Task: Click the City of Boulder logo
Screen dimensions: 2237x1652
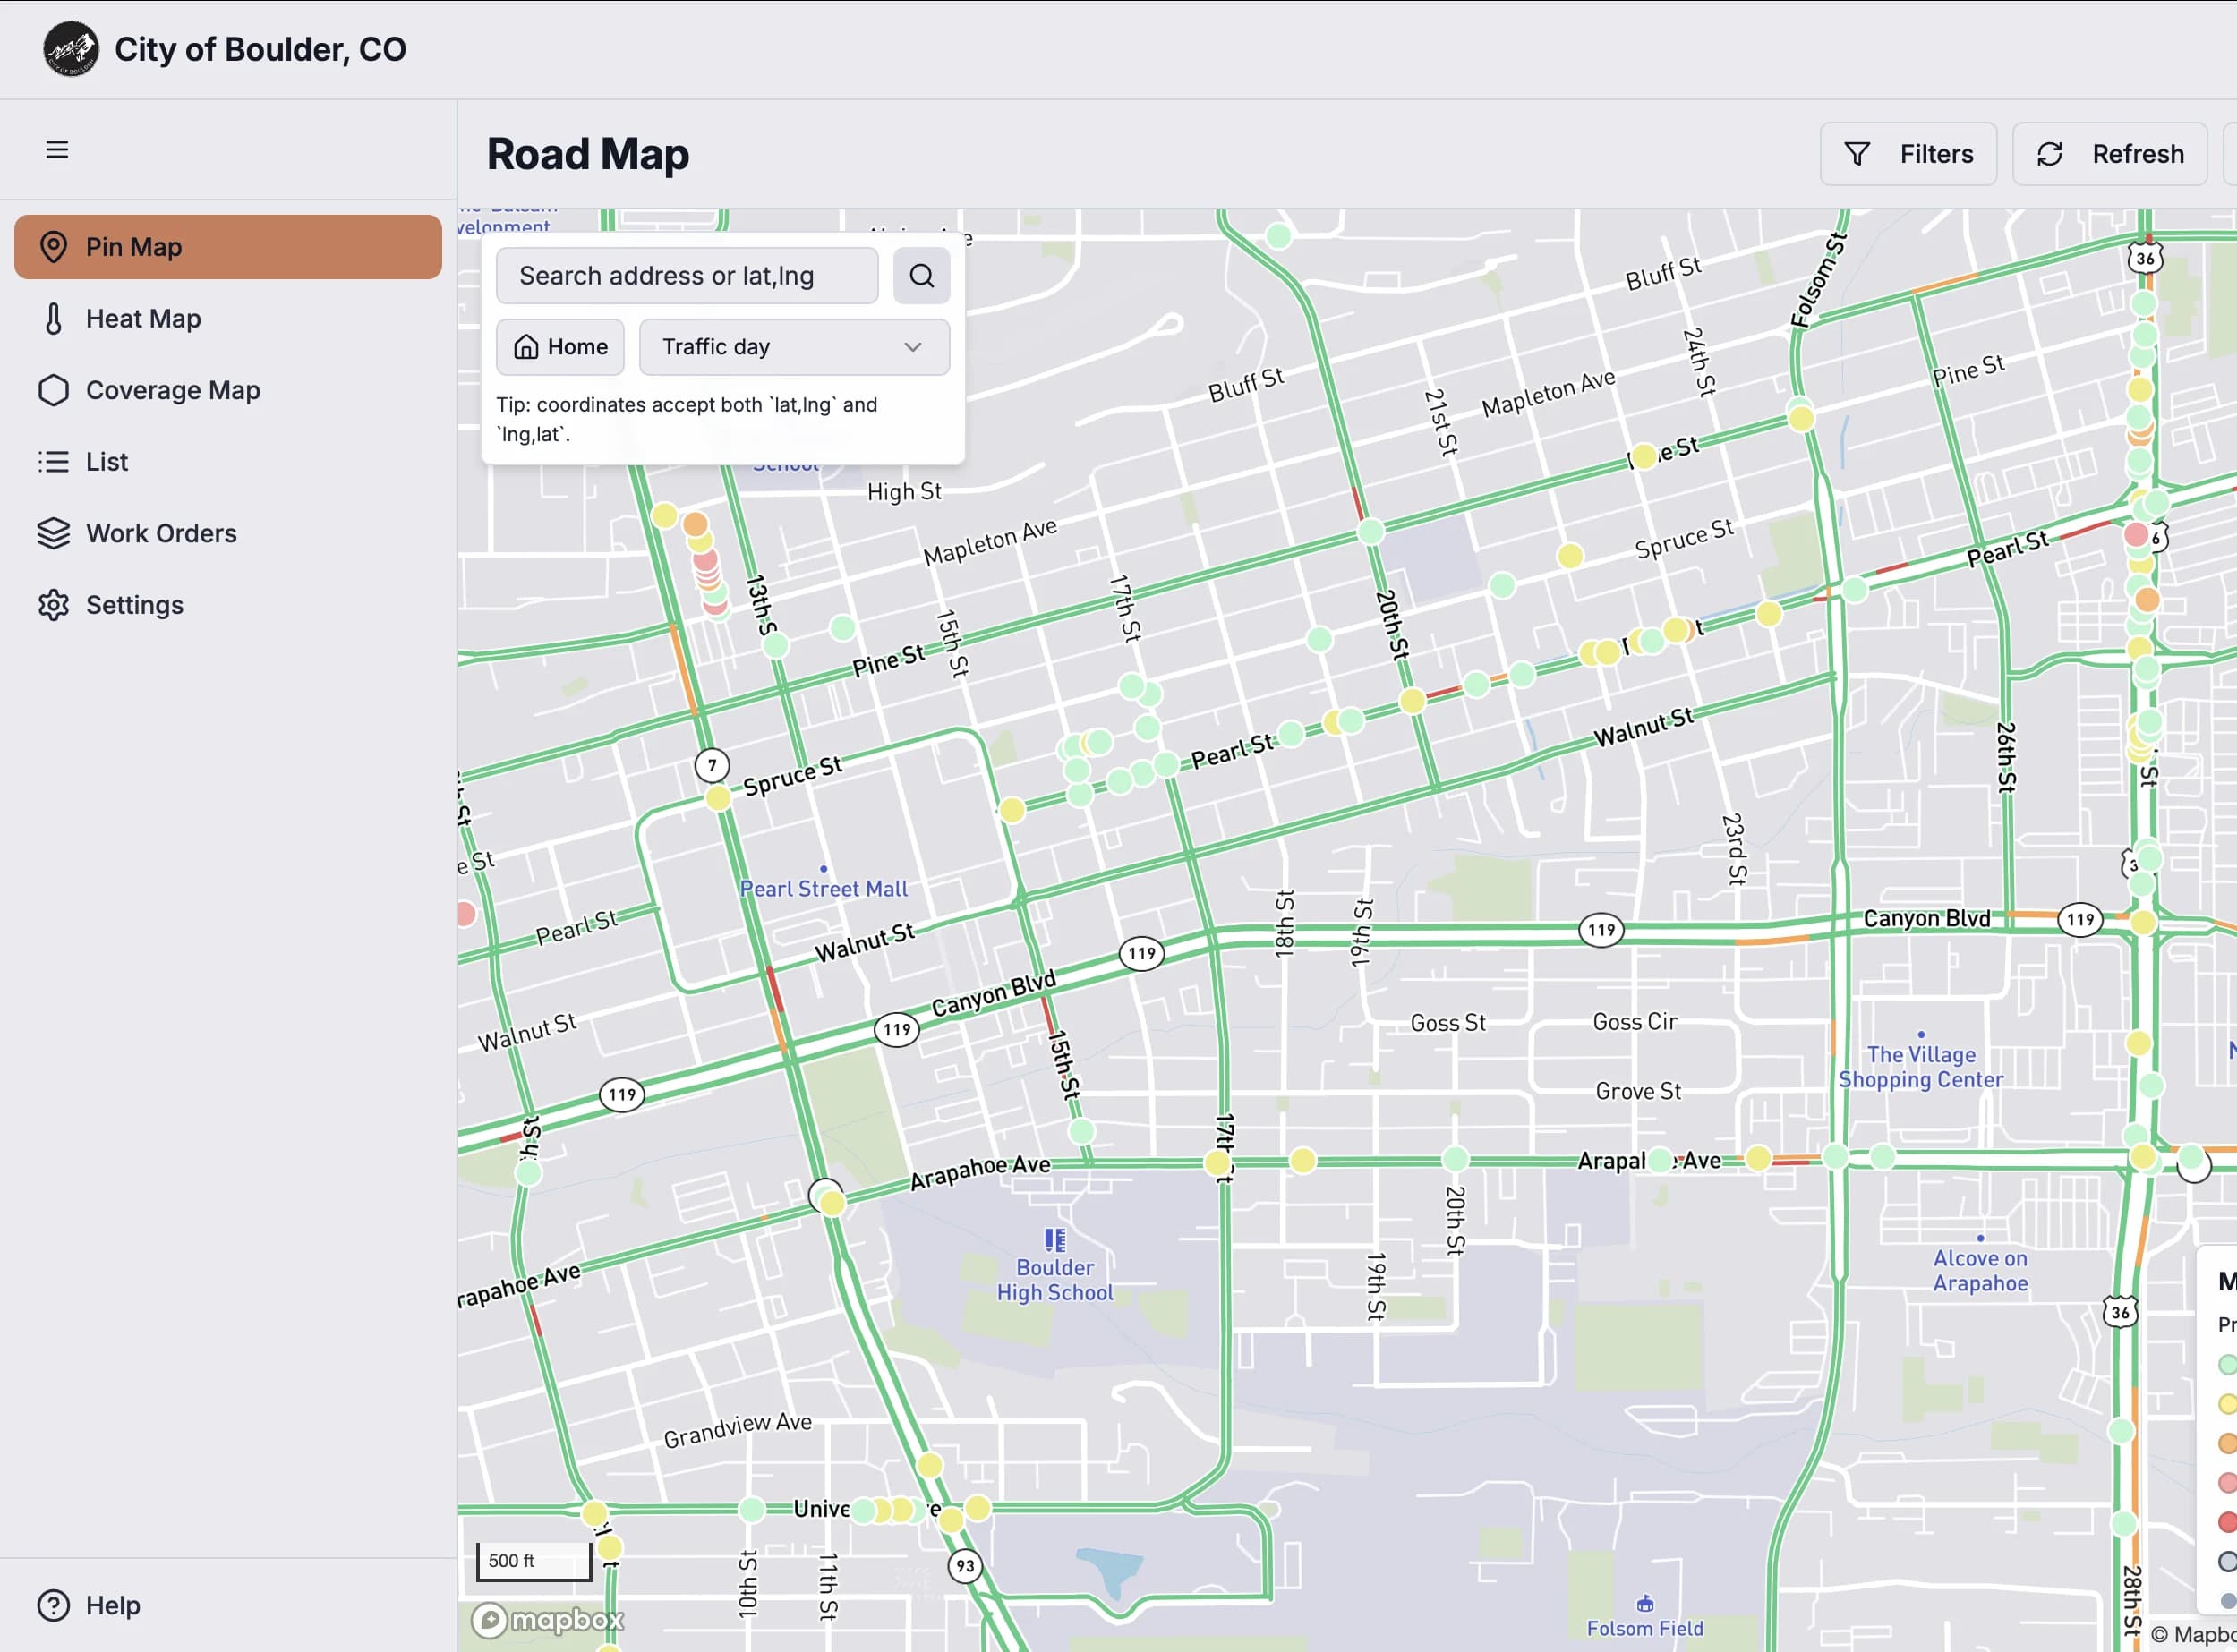Action: coord(70,49)
